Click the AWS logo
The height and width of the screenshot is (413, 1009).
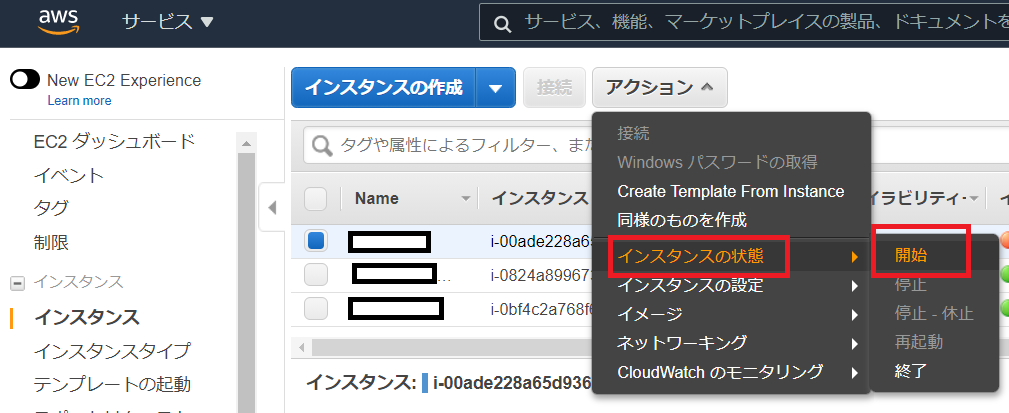coord(59,23)
